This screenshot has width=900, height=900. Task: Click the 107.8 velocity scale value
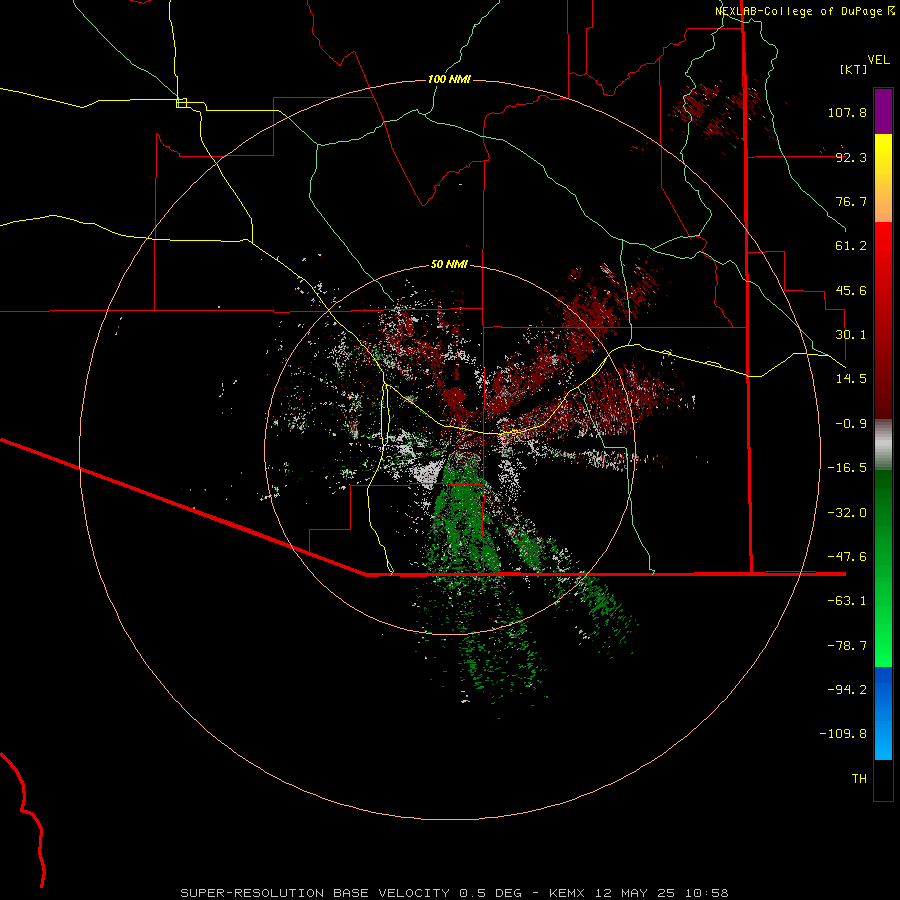[x=847, y=112]
